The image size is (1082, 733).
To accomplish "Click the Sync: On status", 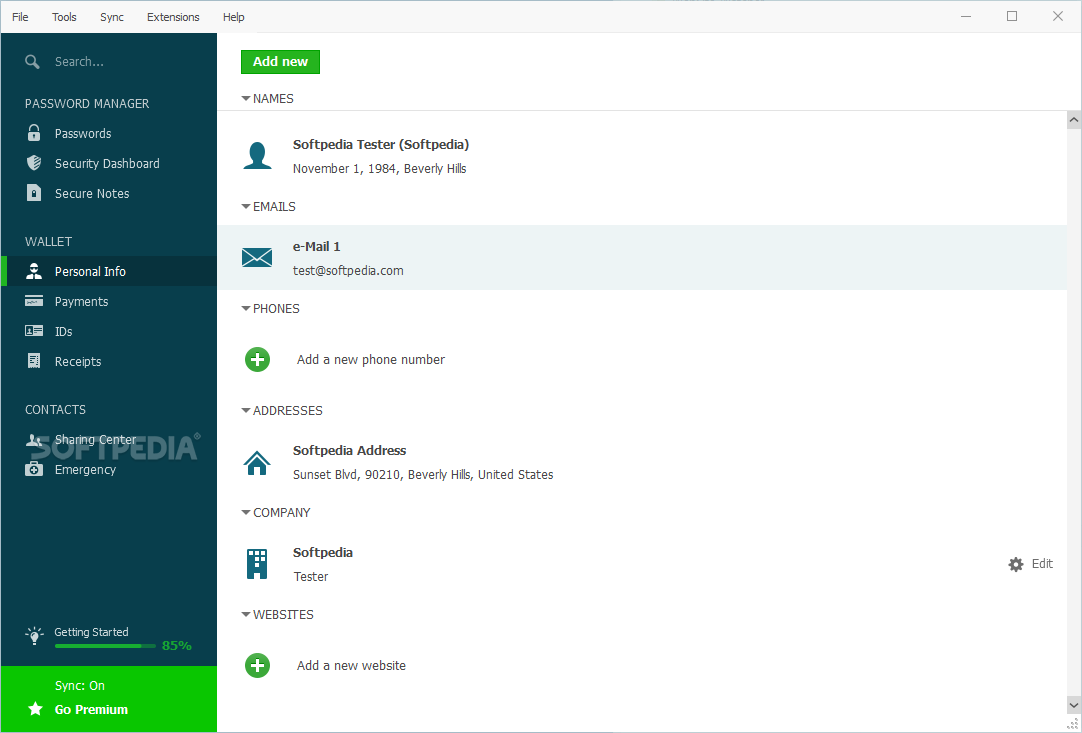I will point(80,685).
